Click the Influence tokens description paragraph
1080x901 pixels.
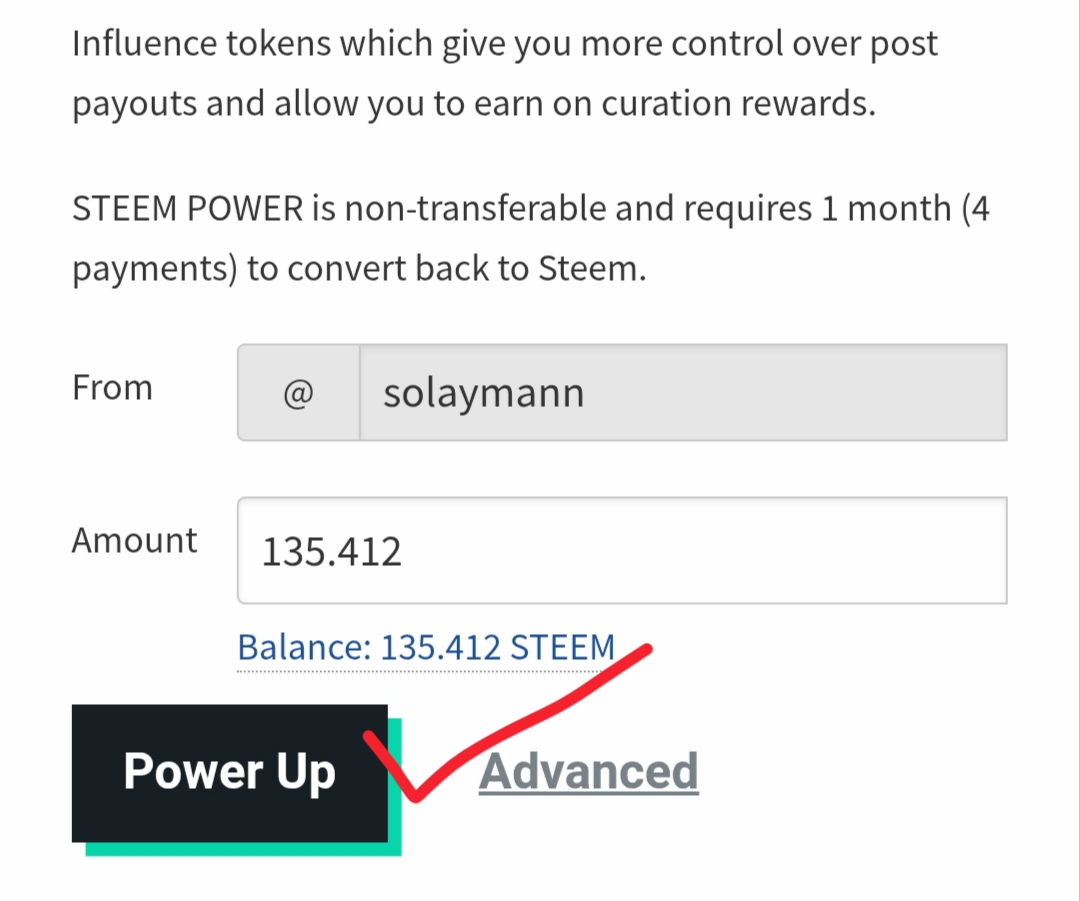(x=505, y=74)
